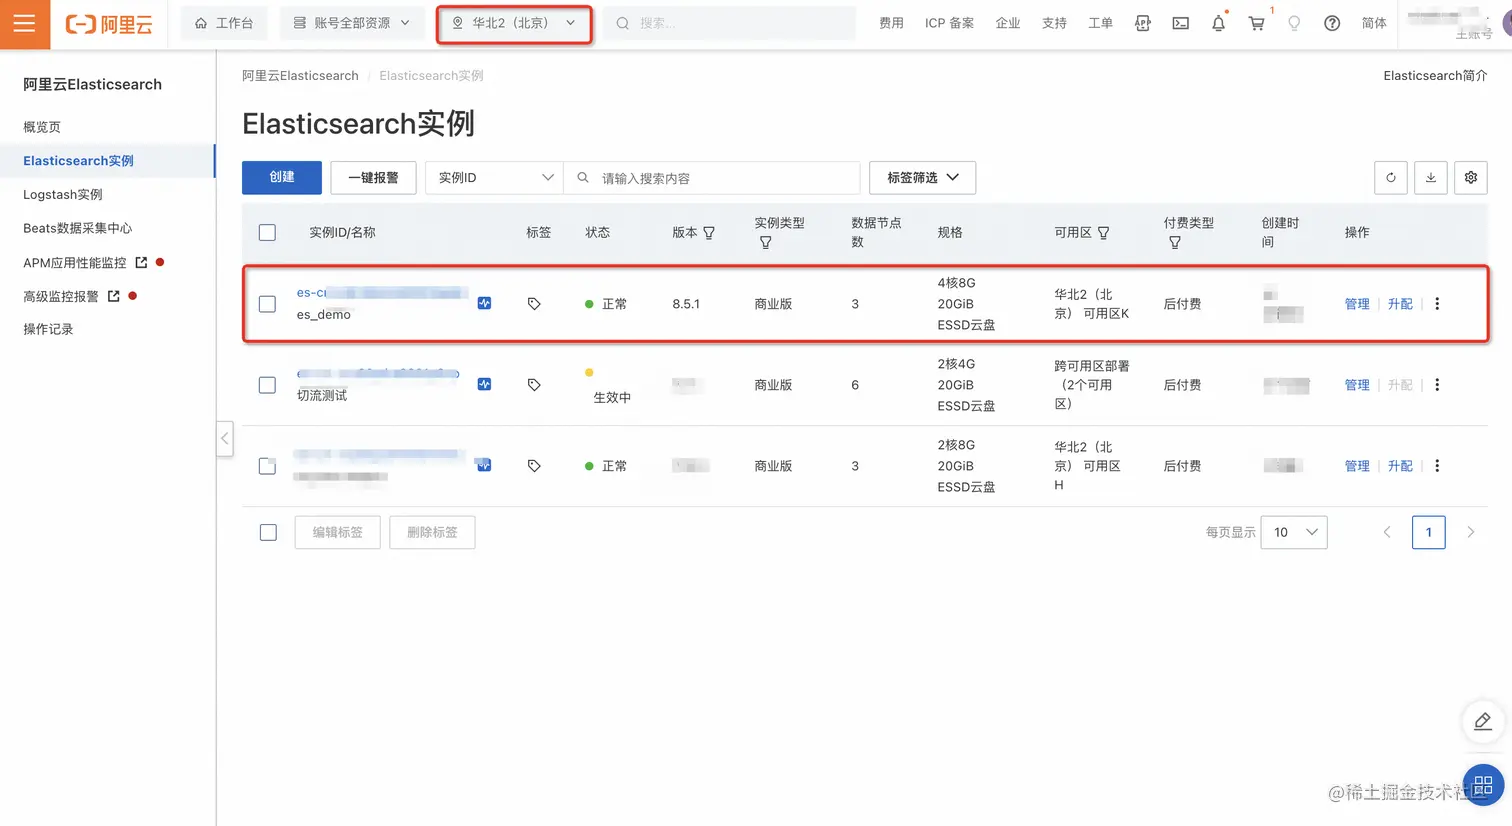This screenshot has height=826, width=1512.
Task: Check the 2核8G instance row checkbox
Action: tap(267, 466)
